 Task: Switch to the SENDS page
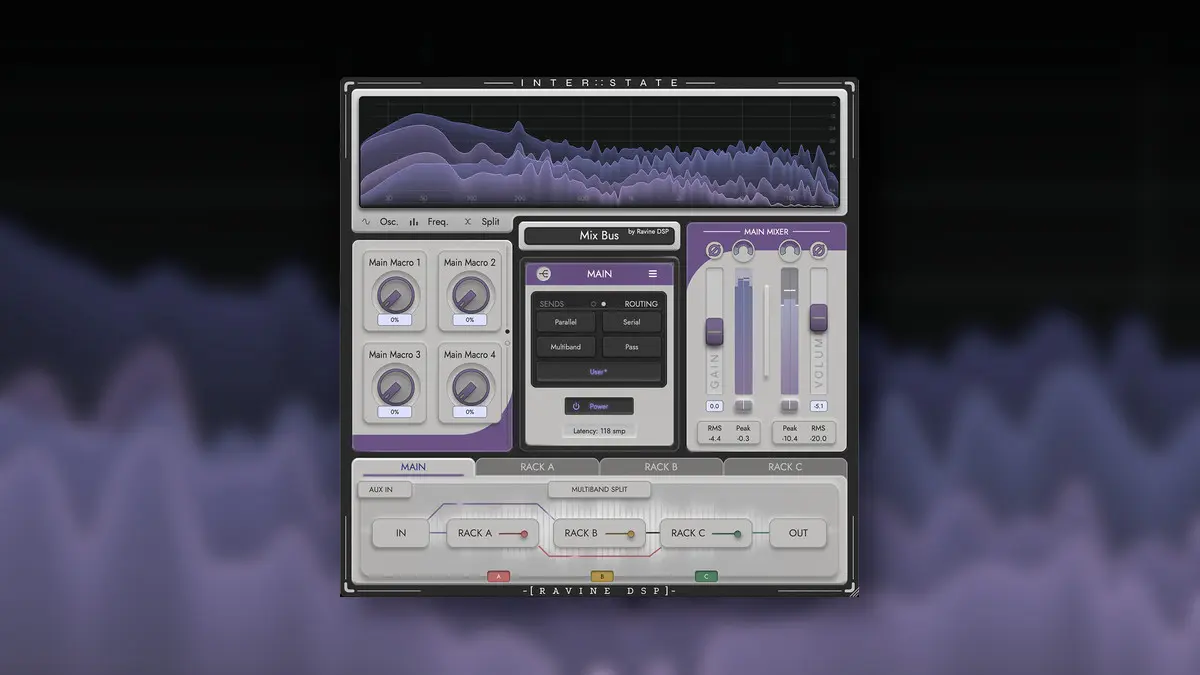click(552, 304)
